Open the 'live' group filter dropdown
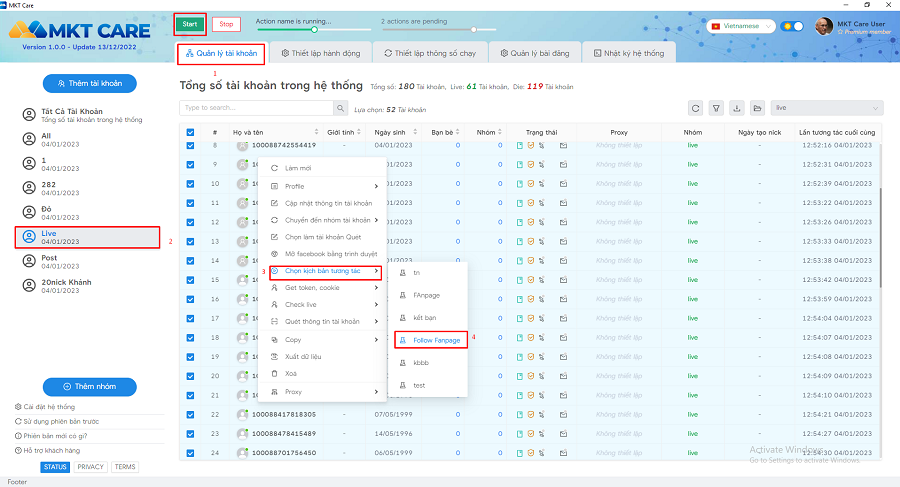 827,108
